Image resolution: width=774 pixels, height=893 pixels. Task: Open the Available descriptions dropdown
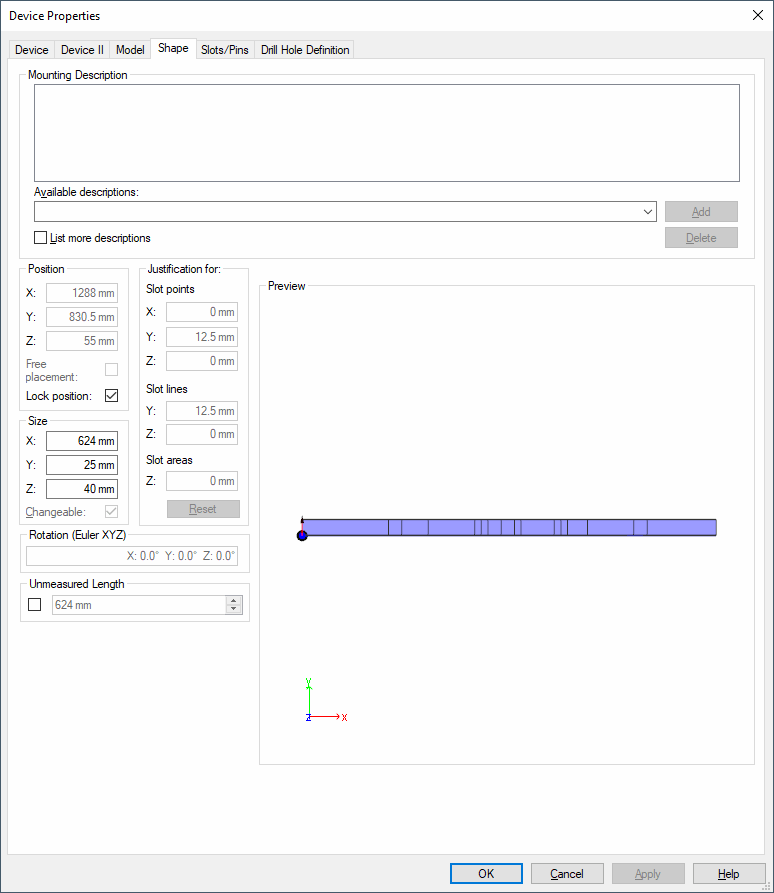pyautogui.click(x=648, y=212)
